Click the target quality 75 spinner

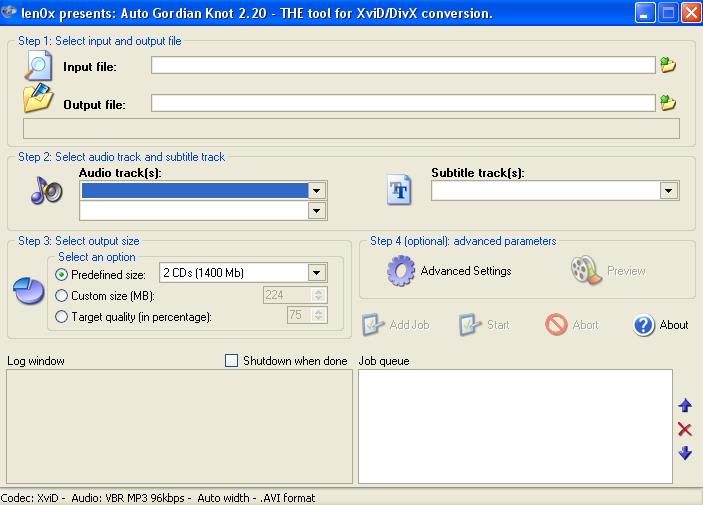[x=318, y=315]
